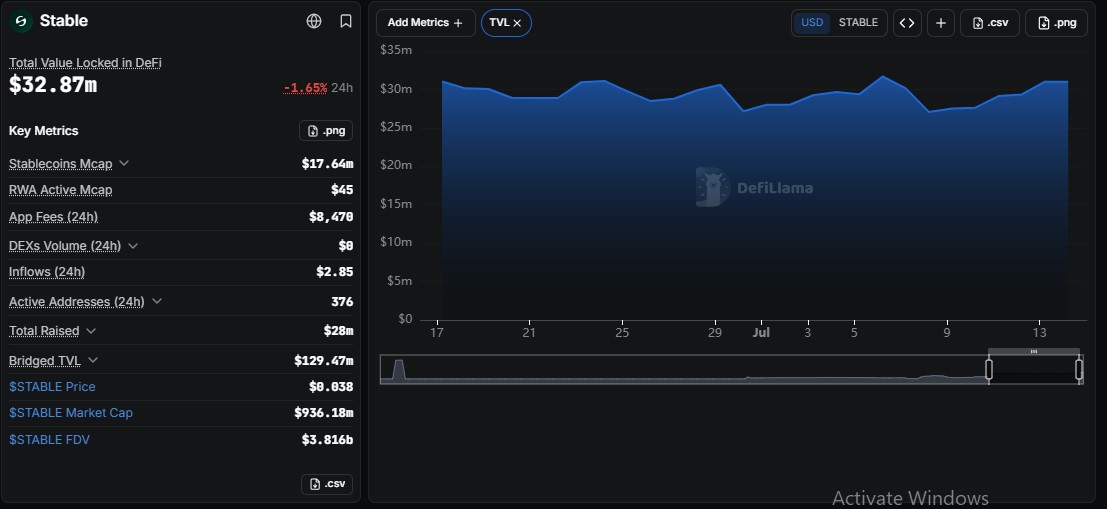Click the Stable logo icon
The height and width of the screenshot is (509, 1107).
(x=20, y=21)
